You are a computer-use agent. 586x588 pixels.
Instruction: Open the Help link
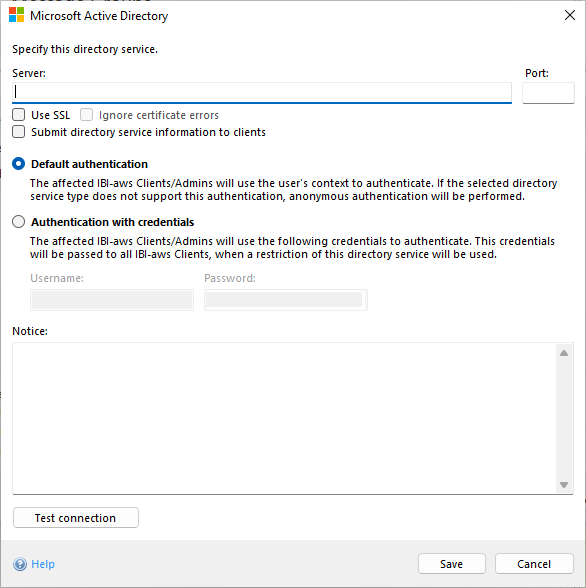pos(43,564)
